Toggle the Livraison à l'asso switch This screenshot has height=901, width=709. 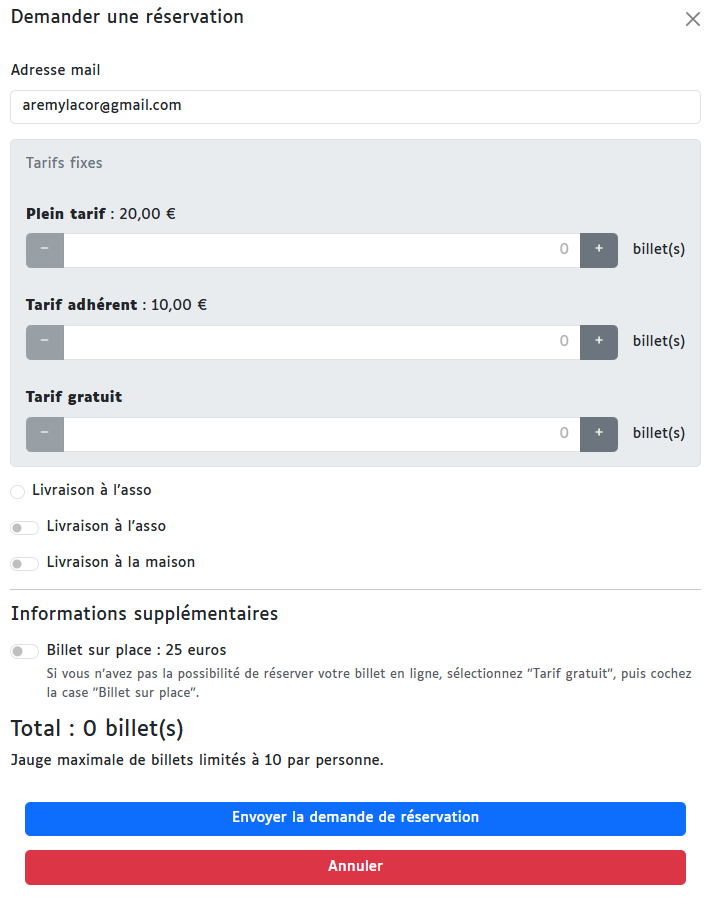(x=24, y=527)
